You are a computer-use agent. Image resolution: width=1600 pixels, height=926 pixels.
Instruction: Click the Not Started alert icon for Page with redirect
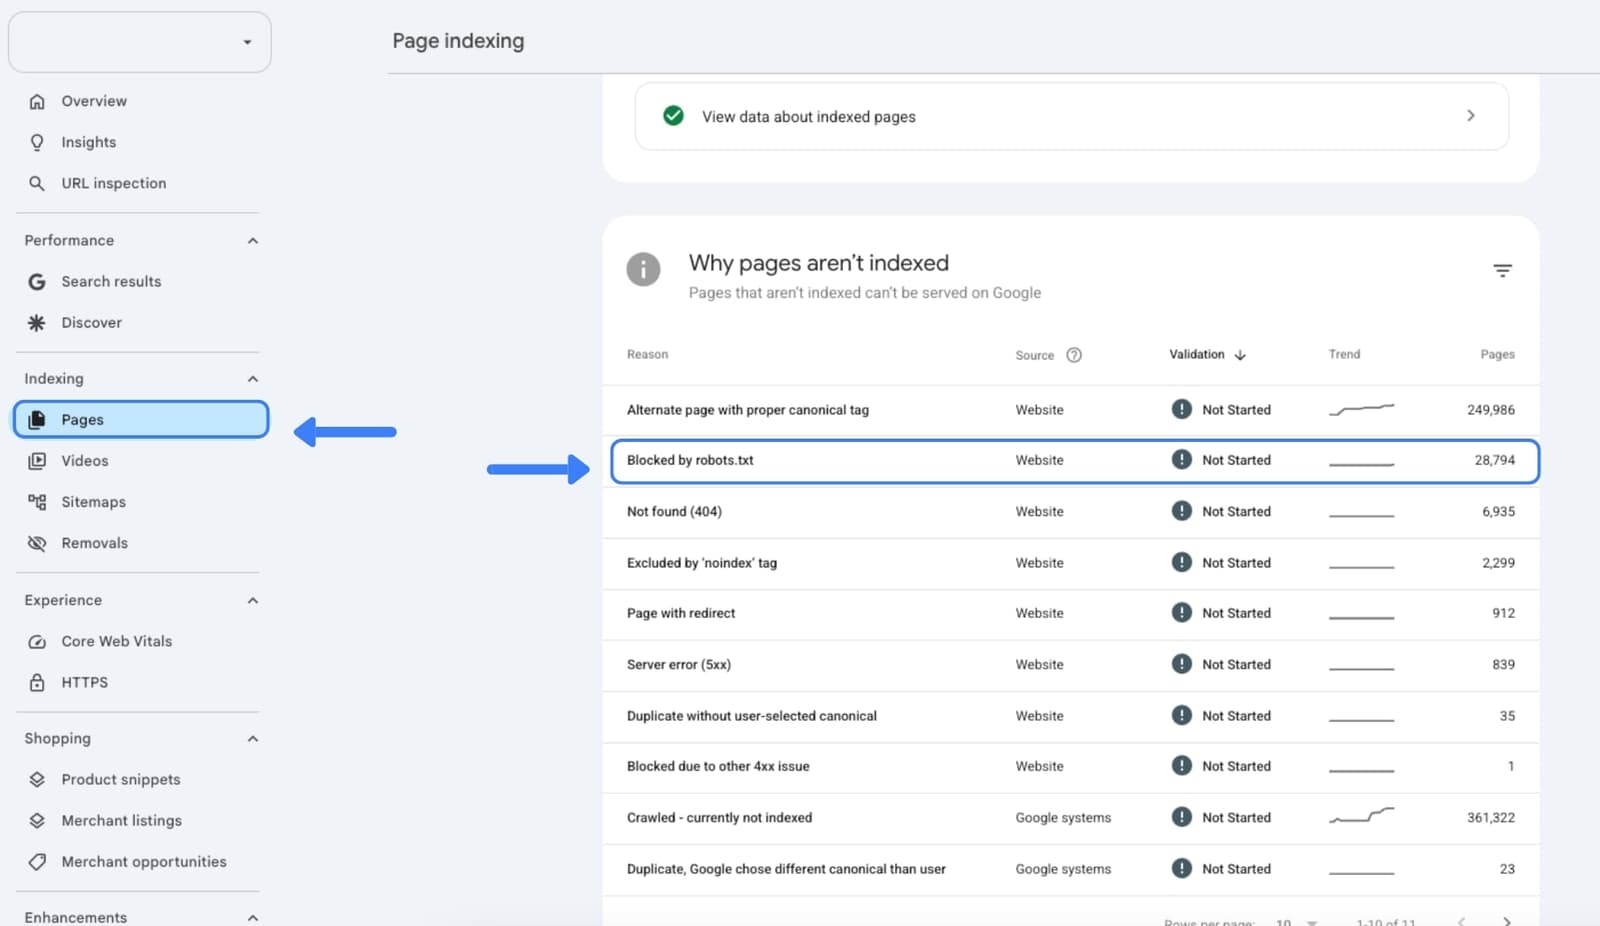[x=1182, y=613]
